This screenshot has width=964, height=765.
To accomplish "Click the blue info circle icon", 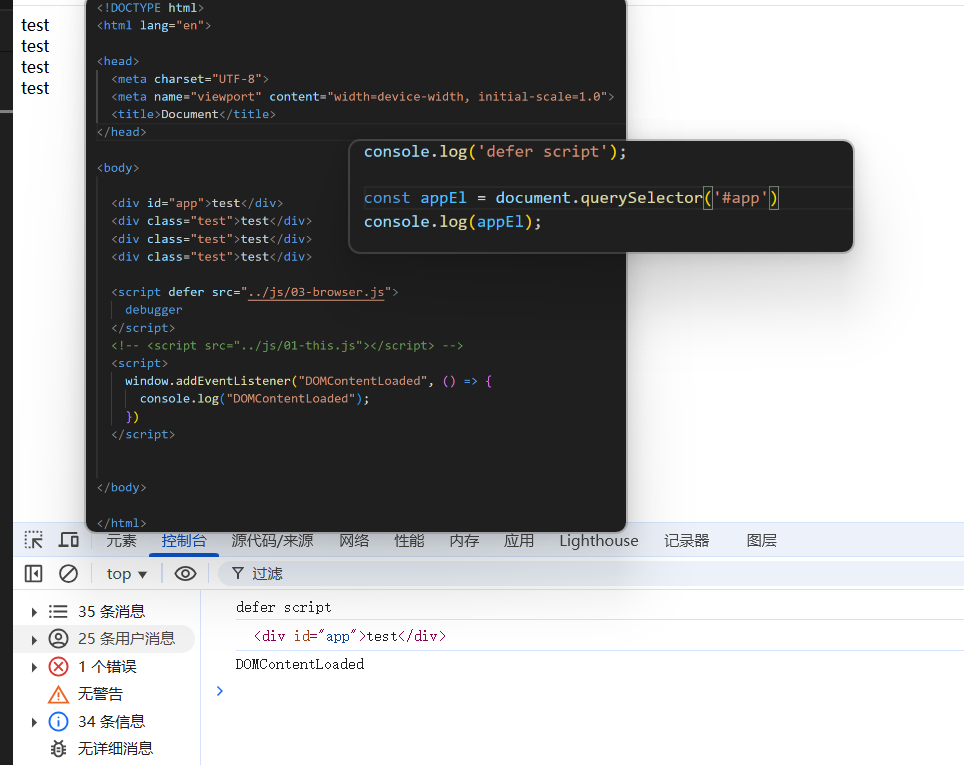I will point(58,721).
